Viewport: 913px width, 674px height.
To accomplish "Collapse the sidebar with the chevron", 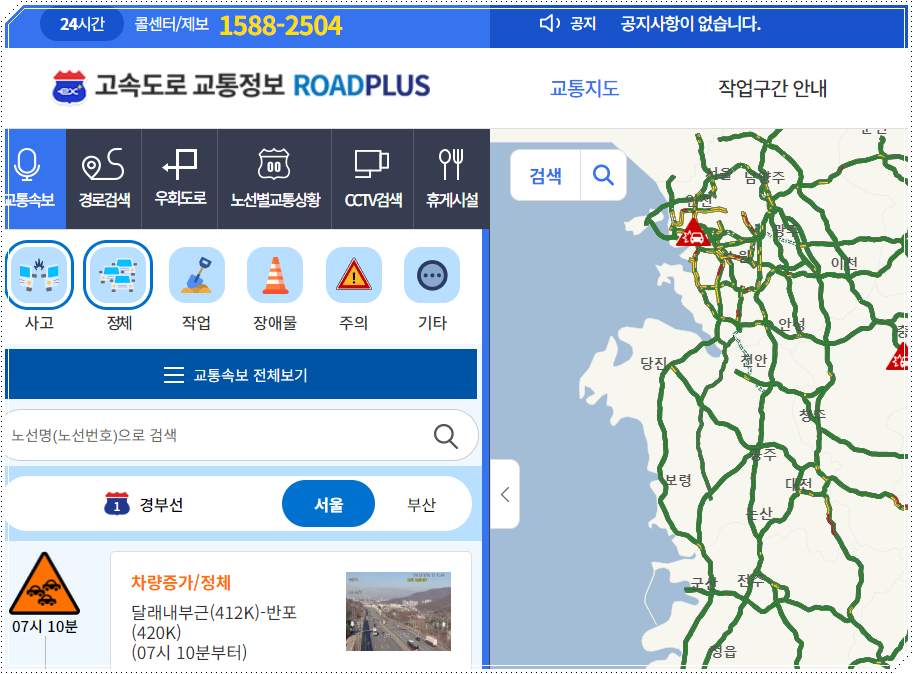I will 503,494.
